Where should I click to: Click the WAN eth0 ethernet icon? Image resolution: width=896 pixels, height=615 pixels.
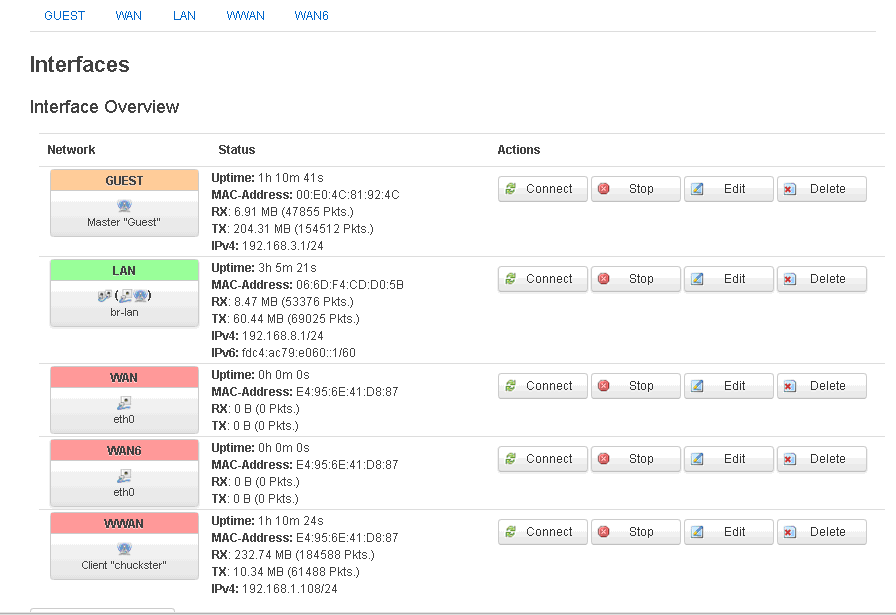coord(124,404)
